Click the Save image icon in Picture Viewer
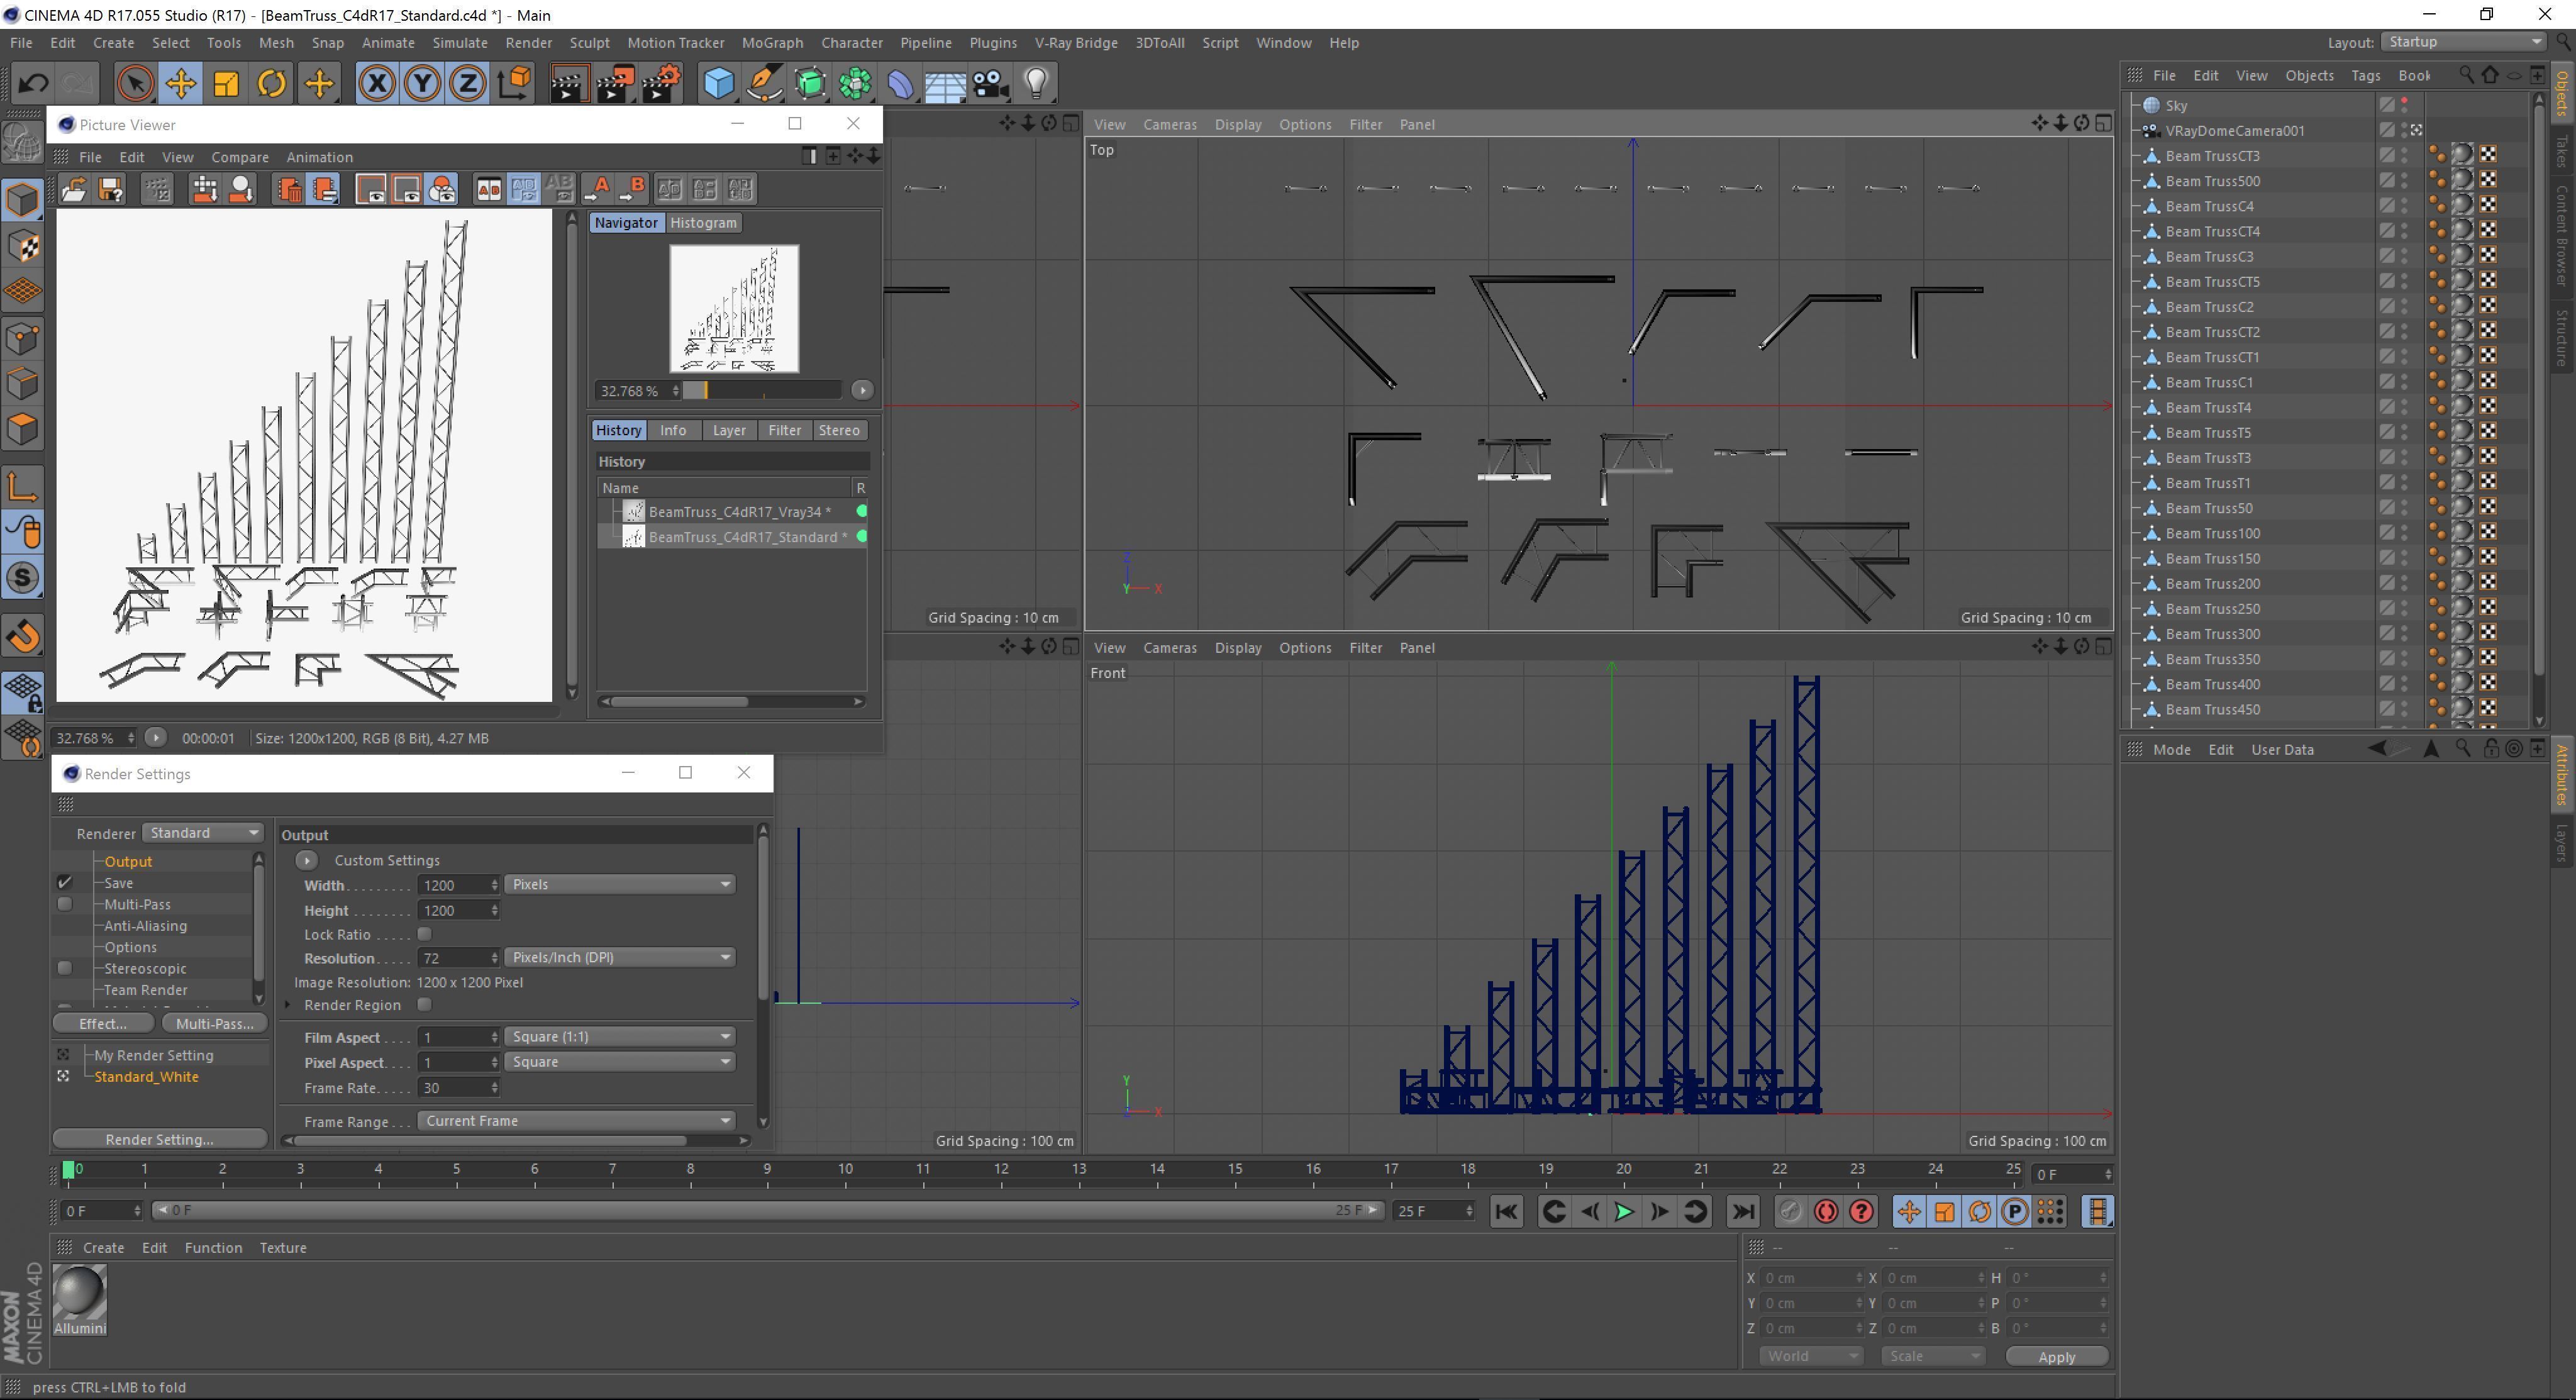The height and width of the screenshot is (1400, 2576). [x=110, y=189]
